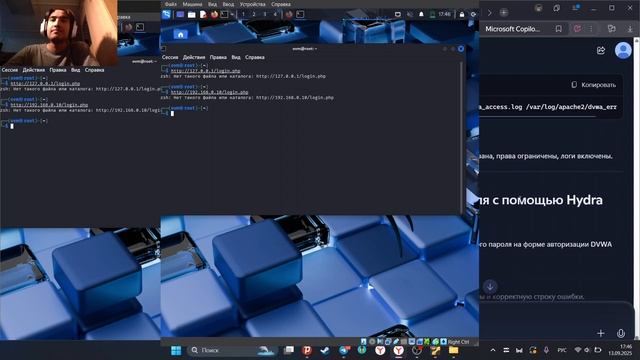Image resolution: width=640 pixels, height=360 pixels.
Task: Open VirtualBox Ввод menu
Action: (x=228, y=4)
